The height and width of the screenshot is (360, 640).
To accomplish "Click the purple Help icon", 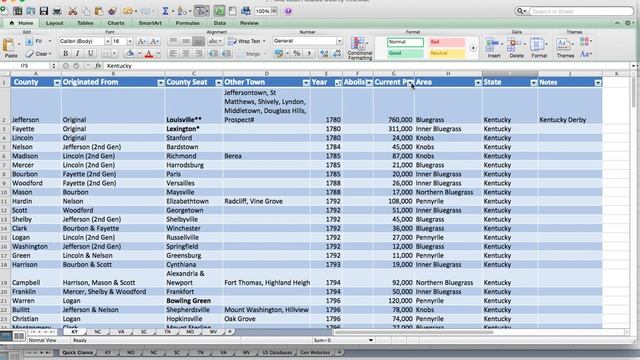I will click(x=288, y=11).
